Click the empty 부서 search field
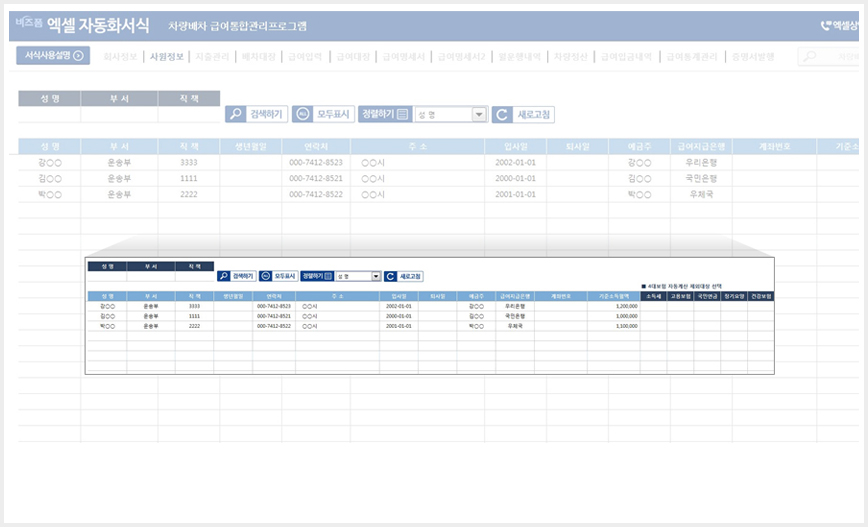868x527 pixels. [x=120, y=115]
